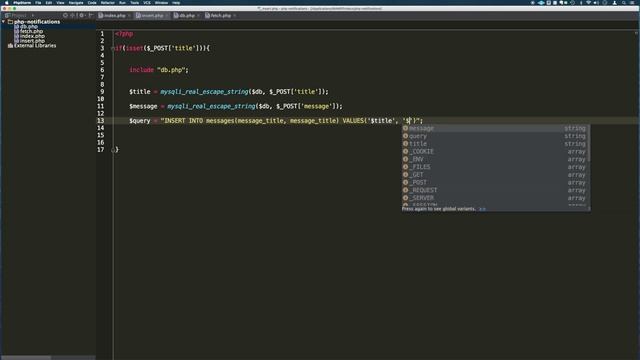Open the Apple menu
The width and height of the screenshot is (640, 360).
tap(6, 2)
